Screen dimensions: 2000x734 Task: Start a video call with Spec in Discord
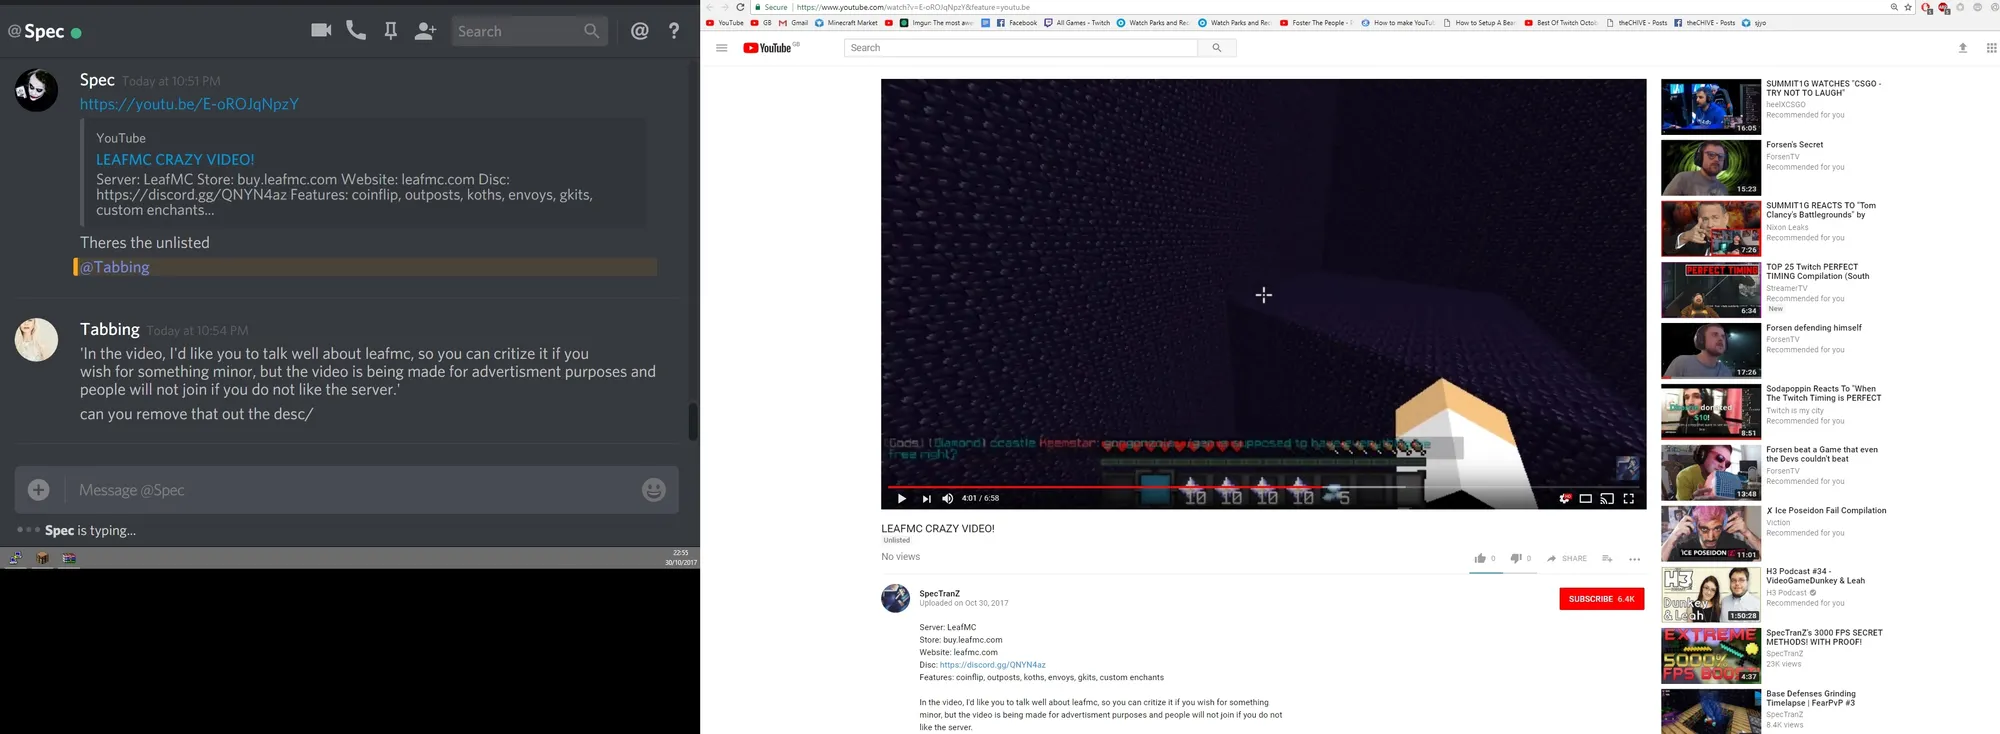[321, 30]
